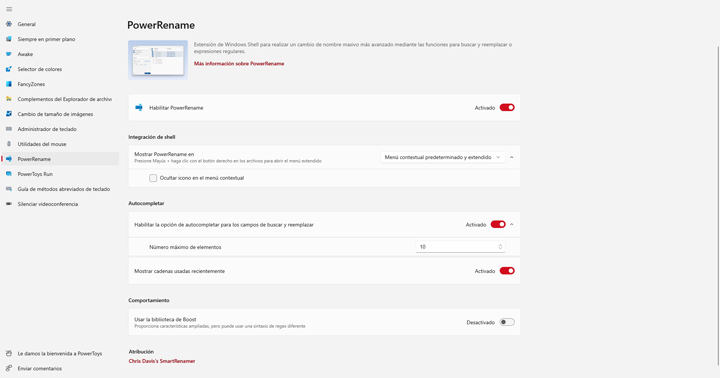720x378 pixels.
Task: Click the Complementos del Explorador icon
Action: click(x=9, y=99)
